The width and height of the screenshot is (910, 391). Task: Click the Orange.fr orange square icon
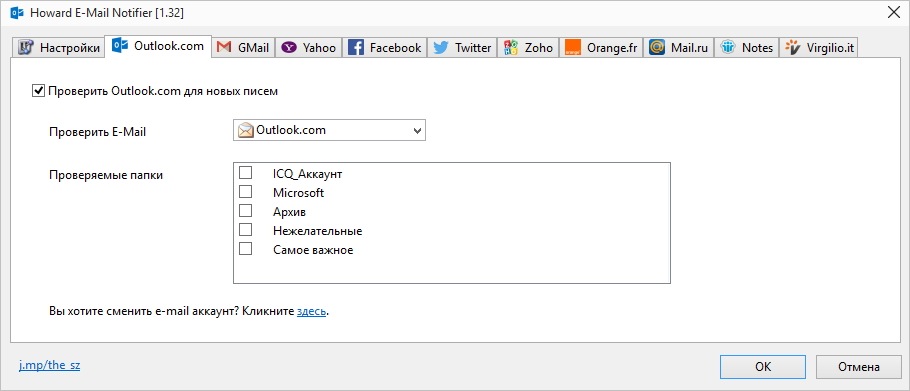point(573,48)
